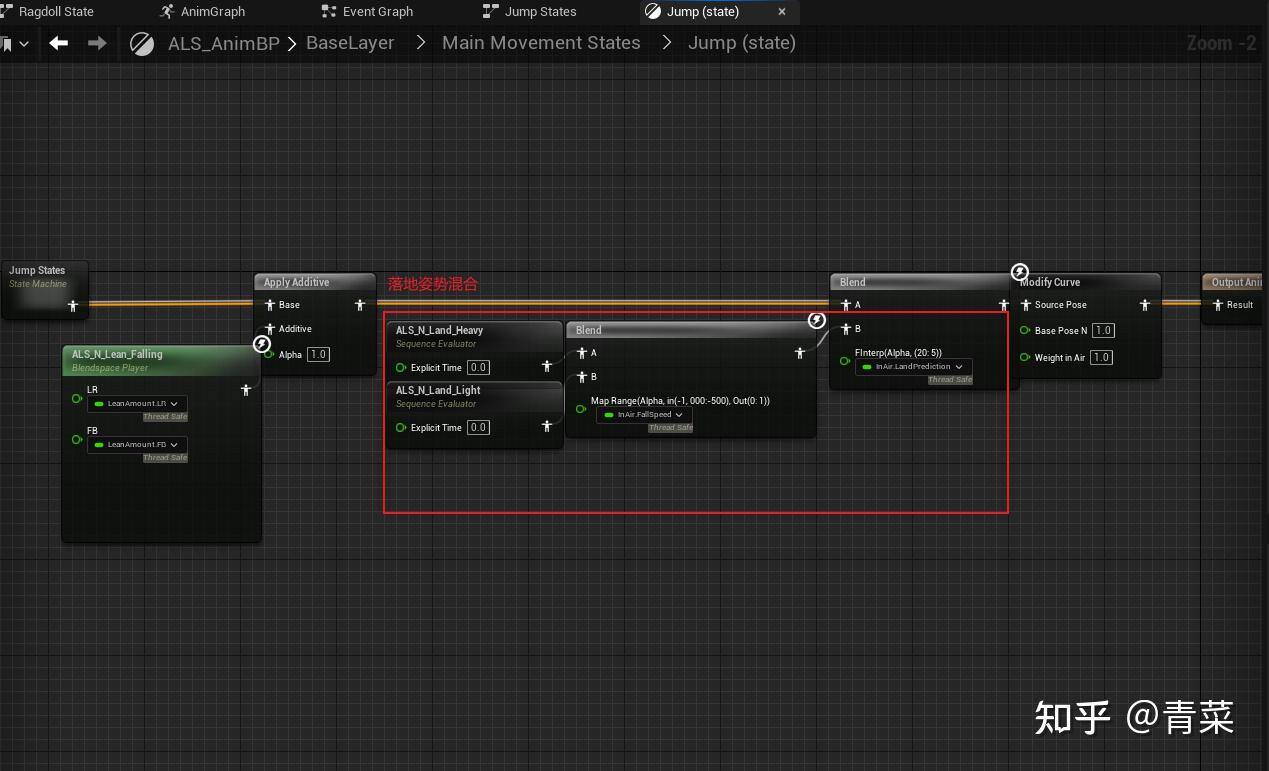Click the B pin on the FInterp Blend node

(845, 329)
